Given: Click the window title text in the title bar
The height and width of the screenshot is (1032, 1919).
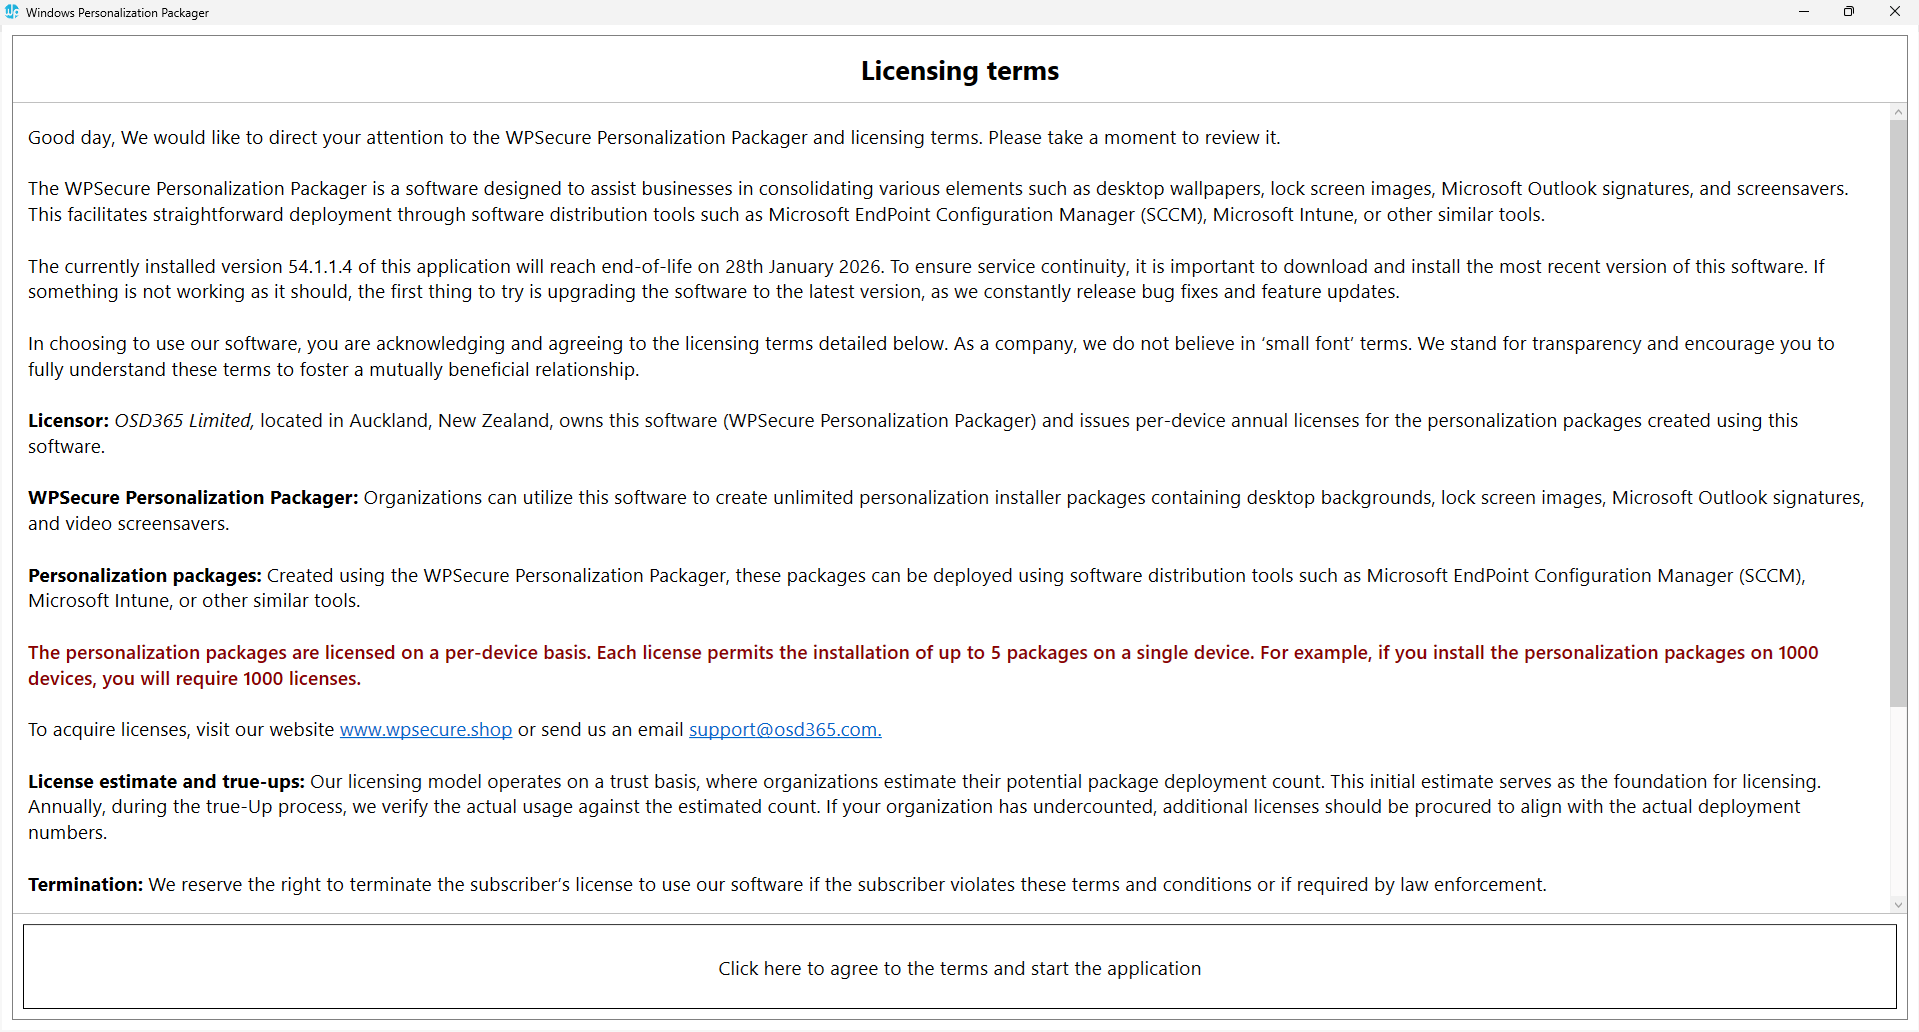Looking at the screenshot, I should coord(117,13).
